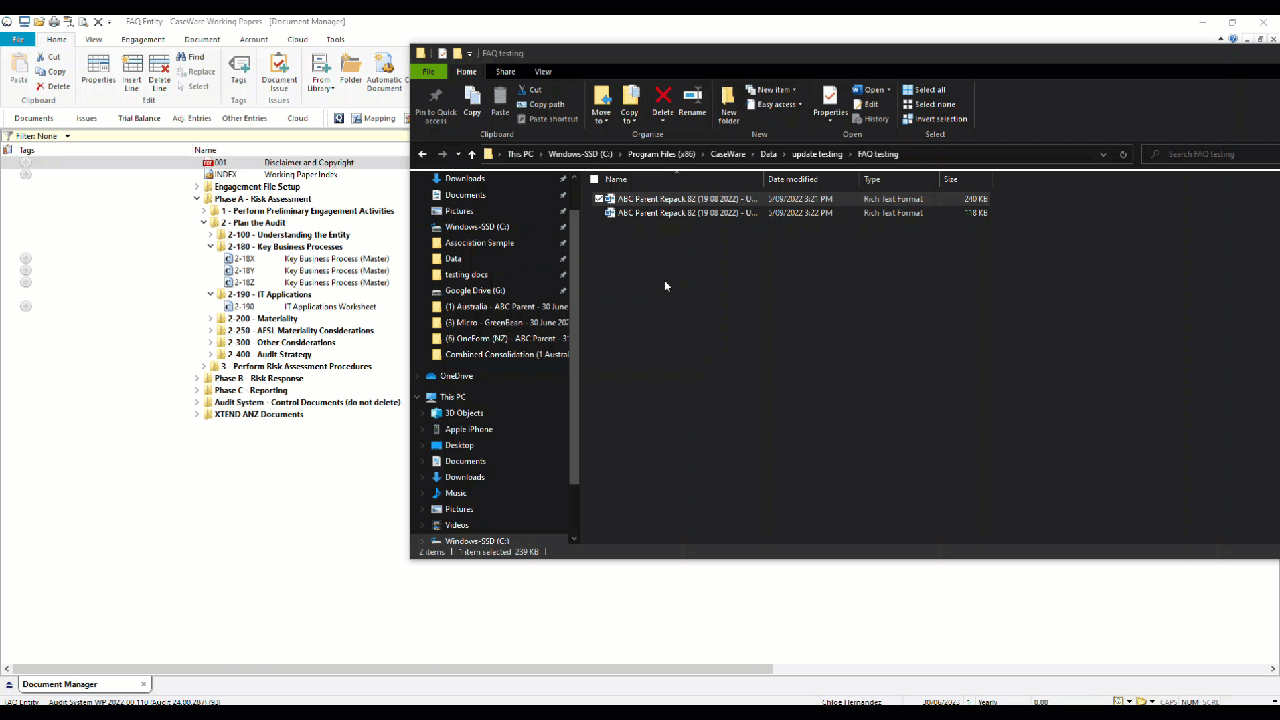Viewport: 1280px width, 720px height.
Task: Open the Tools tab in CaseWare
Action: tap(335, 40)
